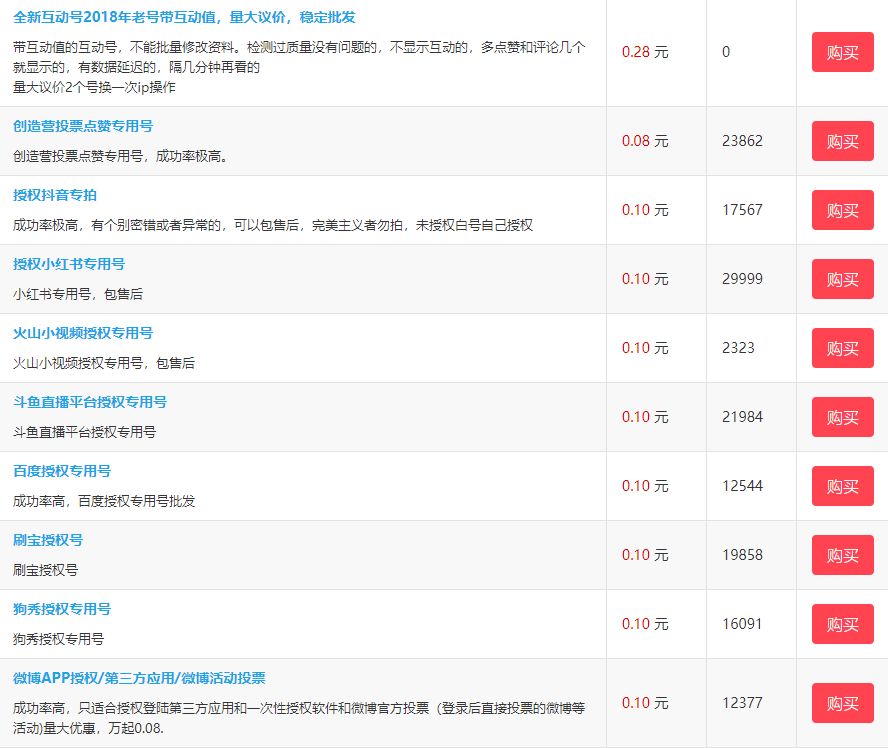Click stock count 19858

[742, 555]
